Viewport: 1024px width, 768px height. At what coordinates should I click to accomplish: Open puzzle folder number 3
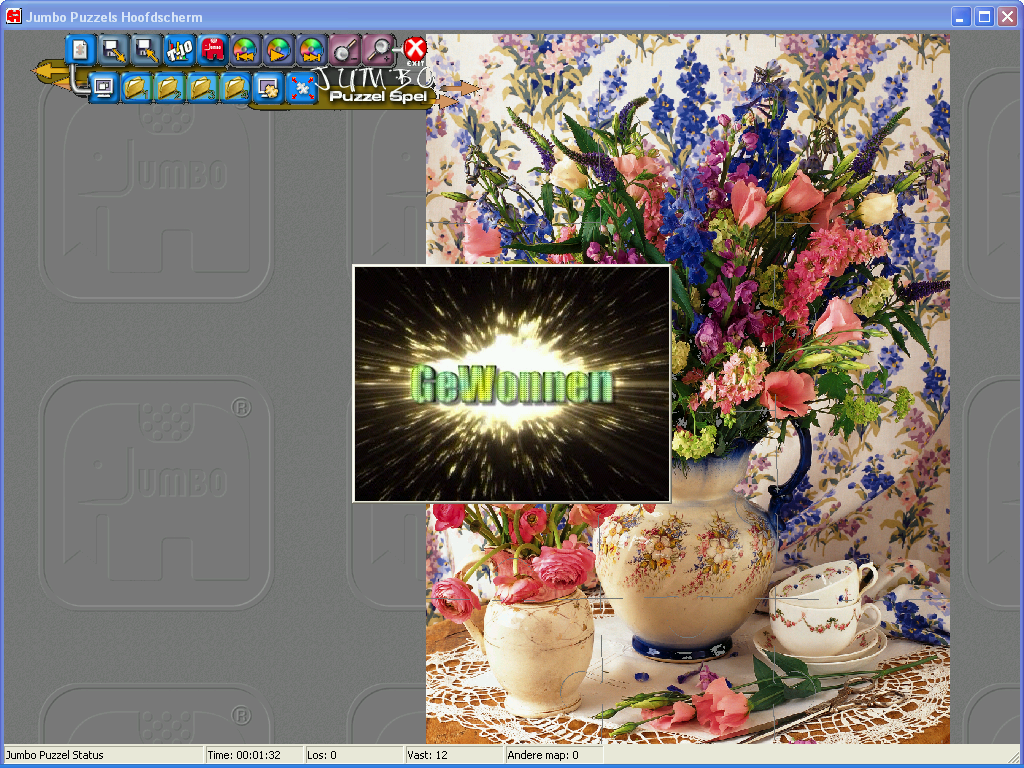click(x=202, y=87)
